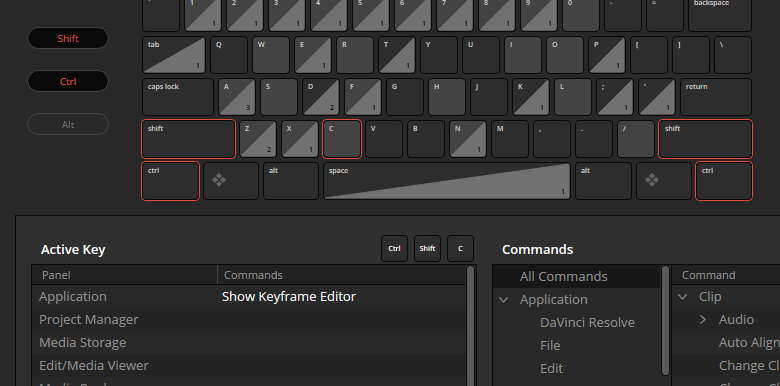Select the comma key
Viewport: 780px width, 386px height.
(x=552, y=139)
